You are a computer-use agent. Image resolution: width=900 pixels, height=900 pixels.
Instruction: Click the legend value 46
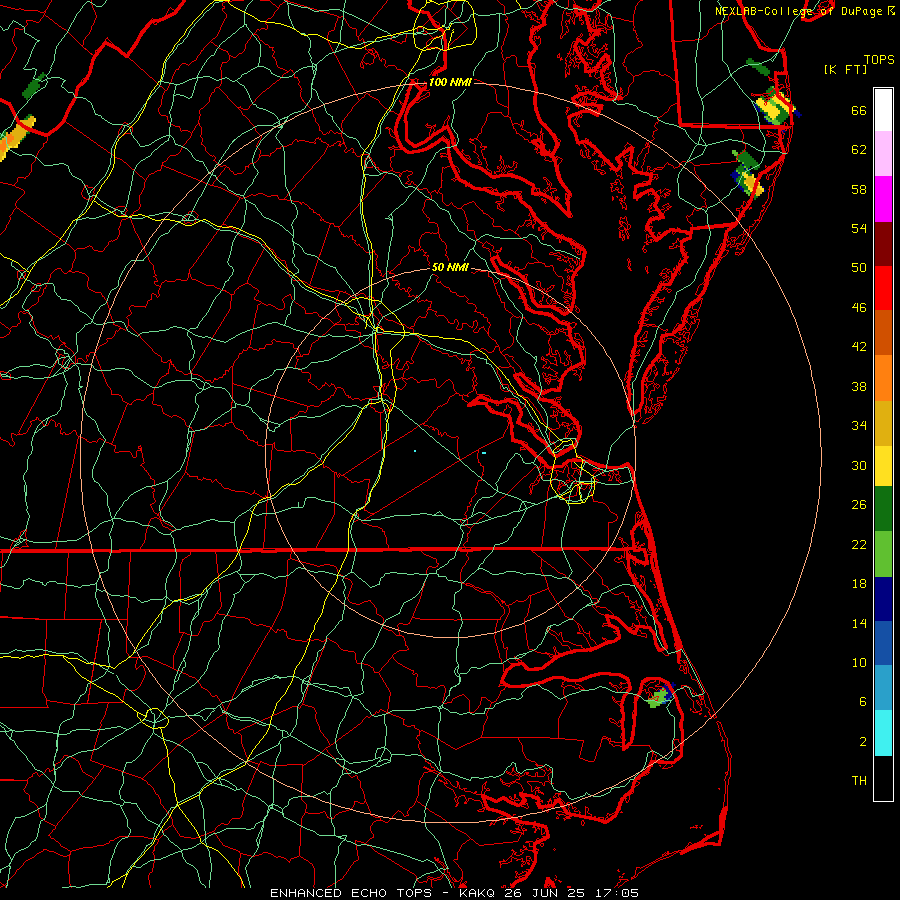pyautogui.click(x=859, y=308)
